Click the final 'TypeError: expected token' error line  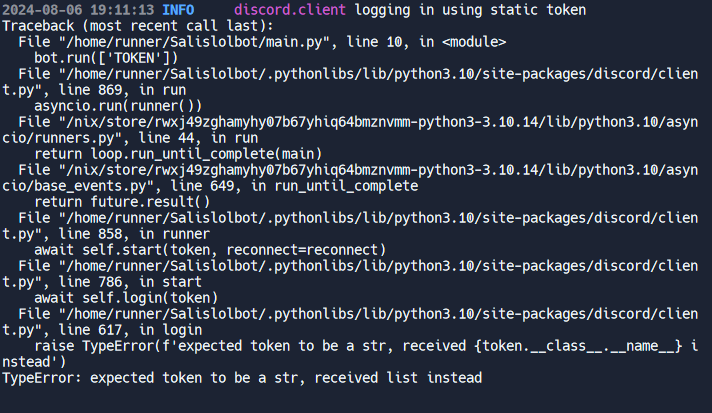242,378
